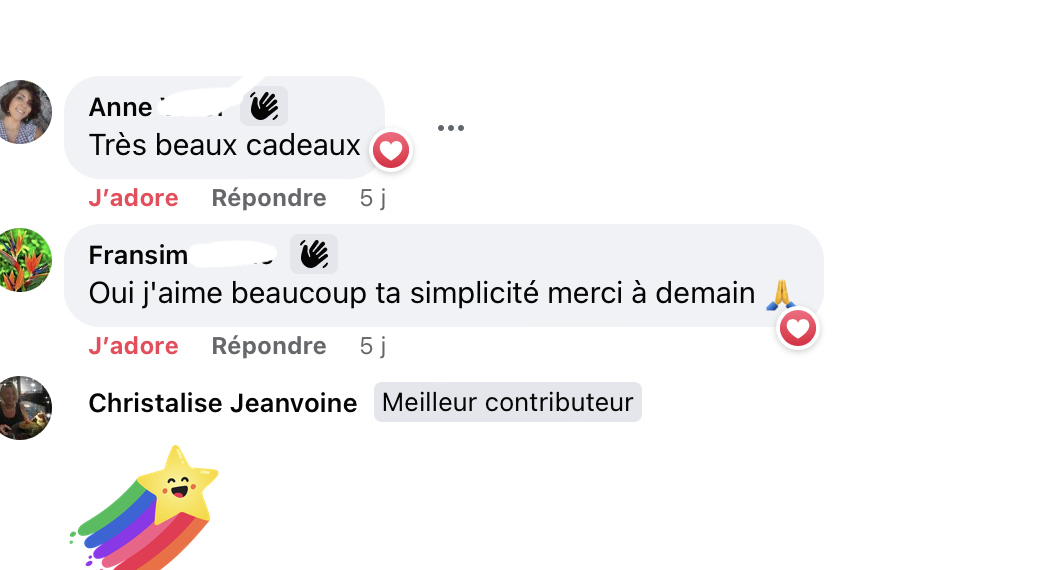
Task: Click the Meilleur contributeur badge
Action: tap(508, 402)
